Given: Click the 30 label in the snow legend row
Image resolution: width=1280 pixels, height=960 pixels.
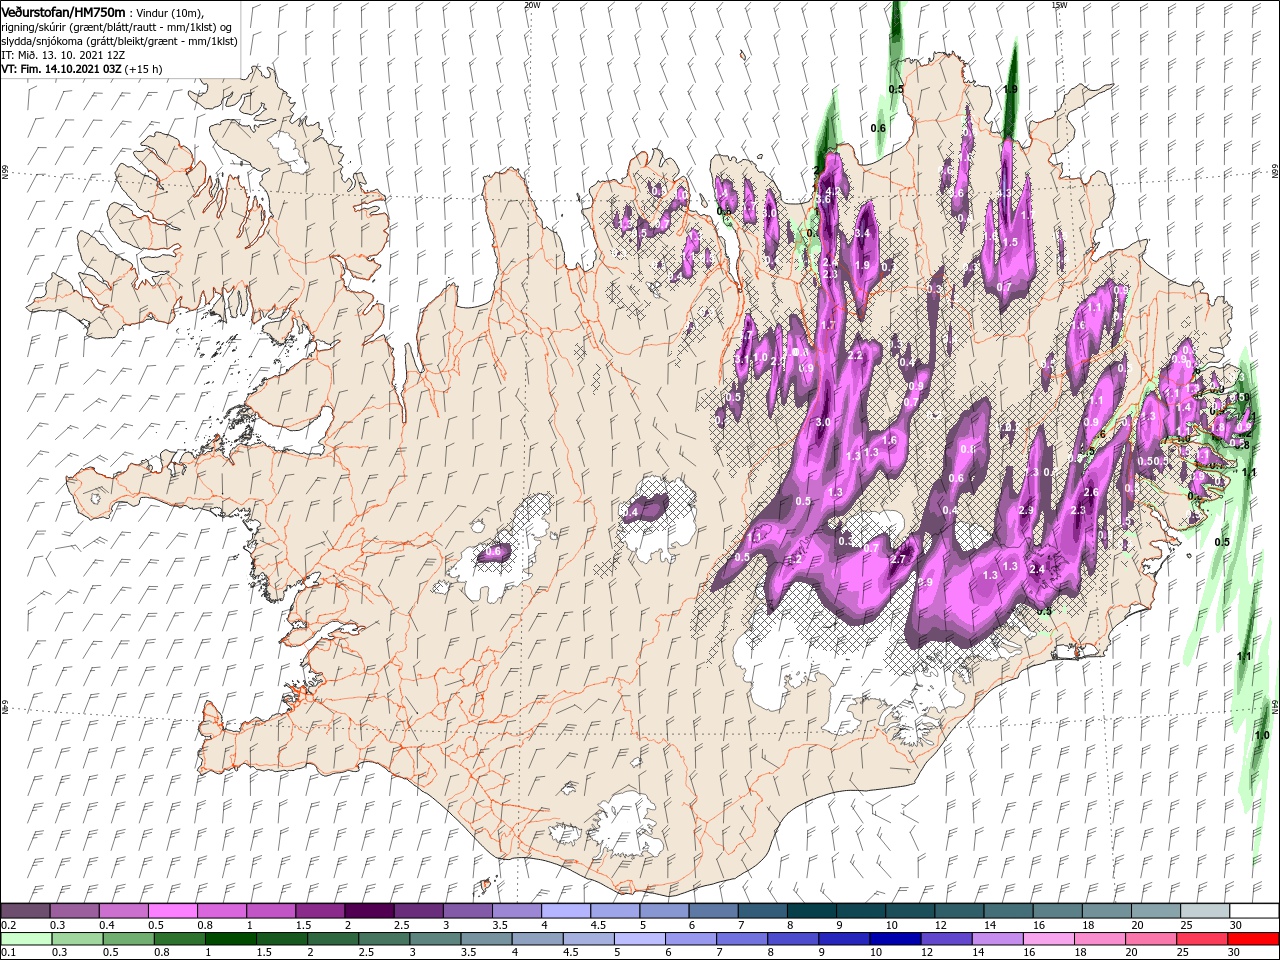Looking at the screenshot, I should point(1236,925).
